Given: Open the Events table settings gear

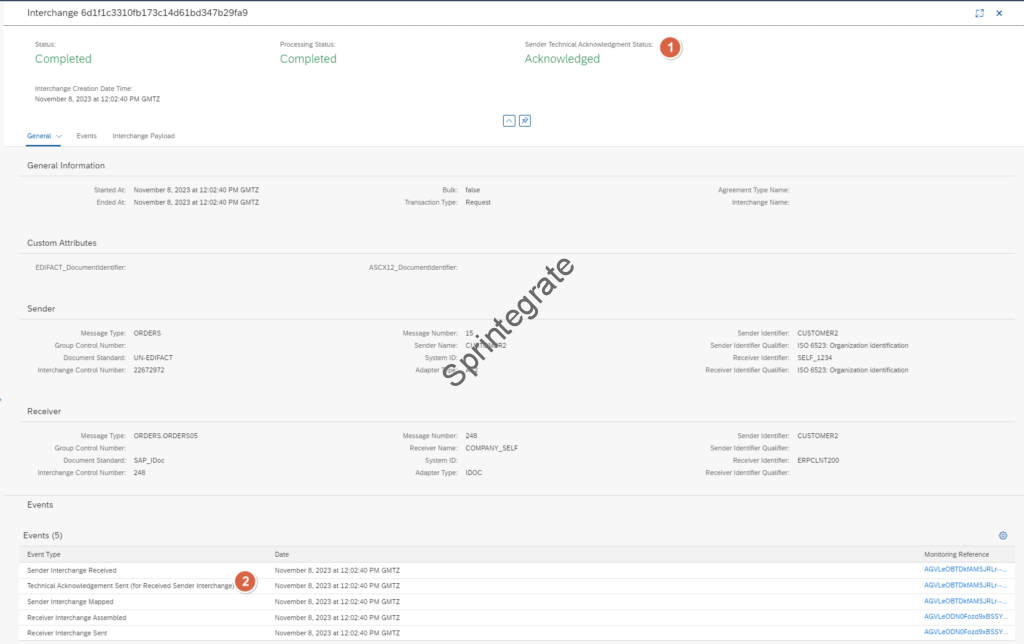Looking at the screenshot, I should [x=1002, y=536].
